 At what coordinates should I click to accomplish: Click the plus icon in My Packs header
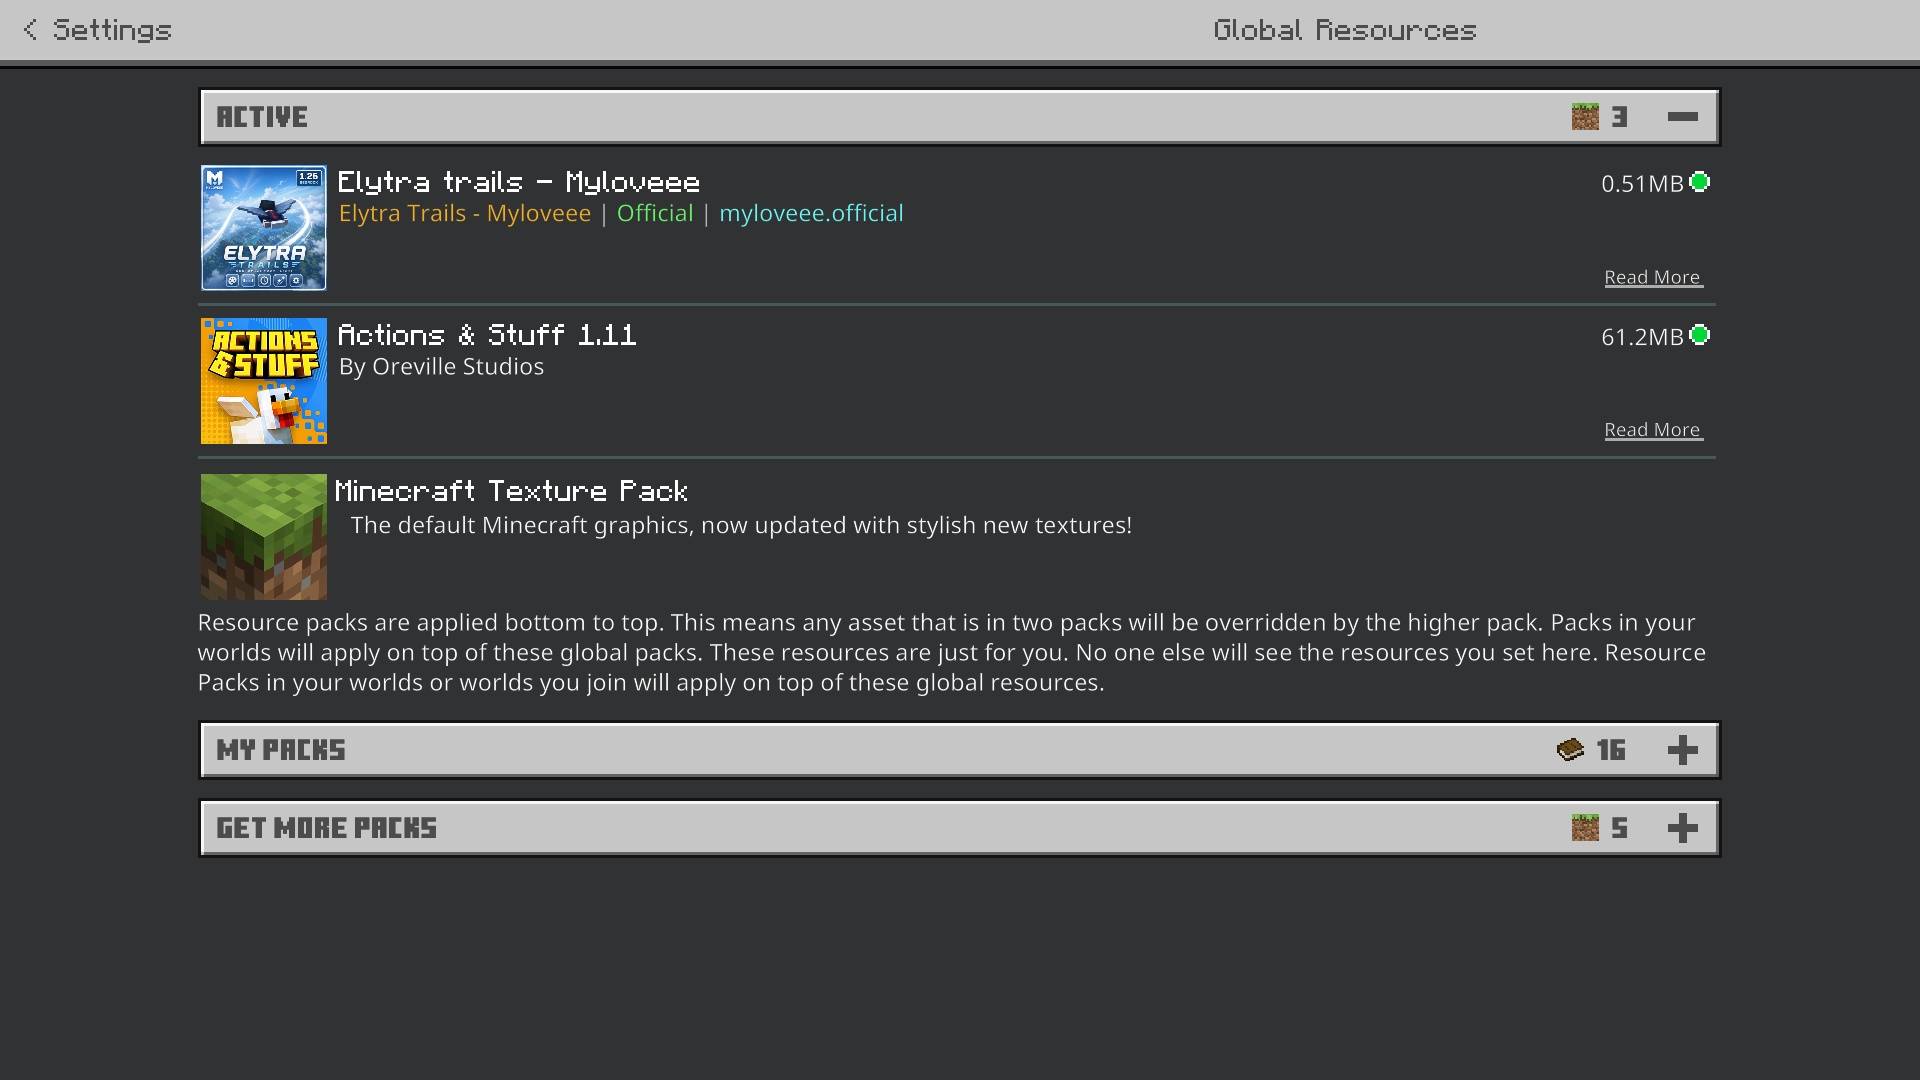click(1683, 750)
